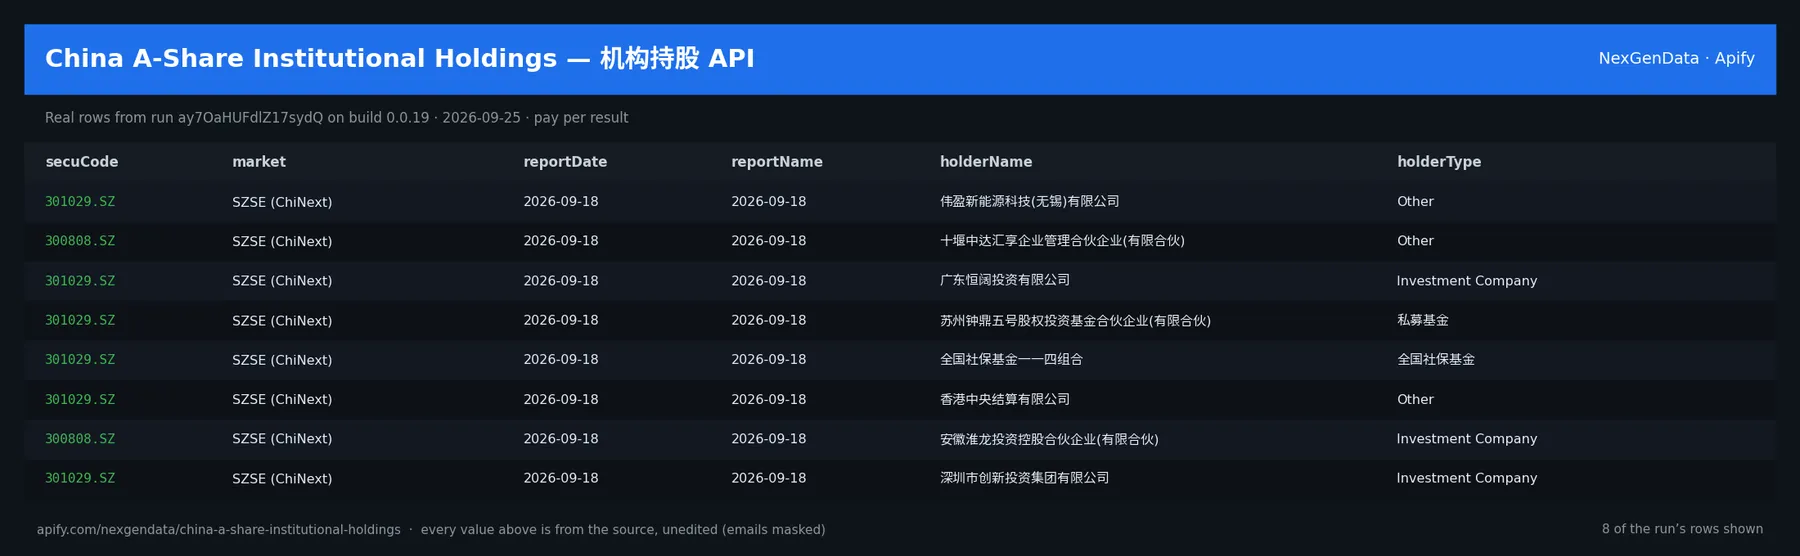Image resolution: width=1800 pixels, height=556 pixels.
Task: Click the reportDate column header
Action: [565, 162]
